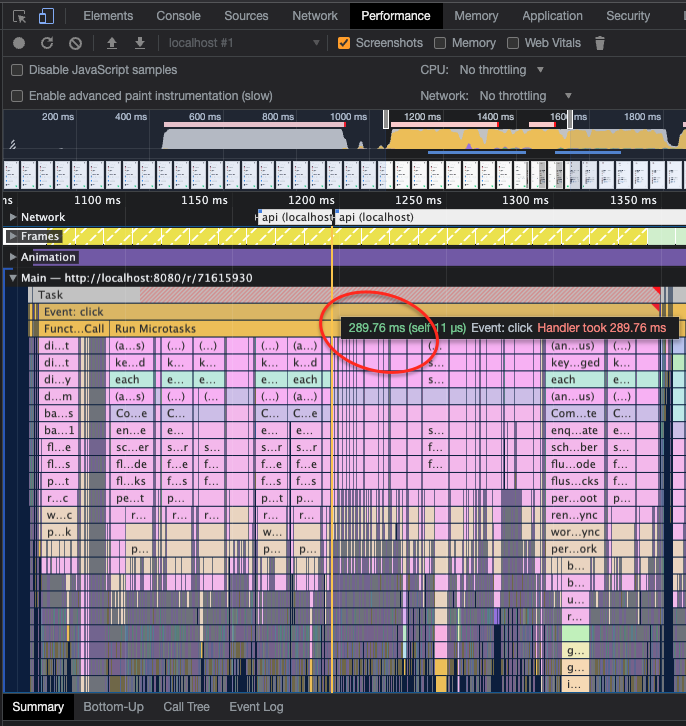The width and height of the screenshot is (686, 726).
Task: Click the Com...te flame block
Action: pos(574,413)
